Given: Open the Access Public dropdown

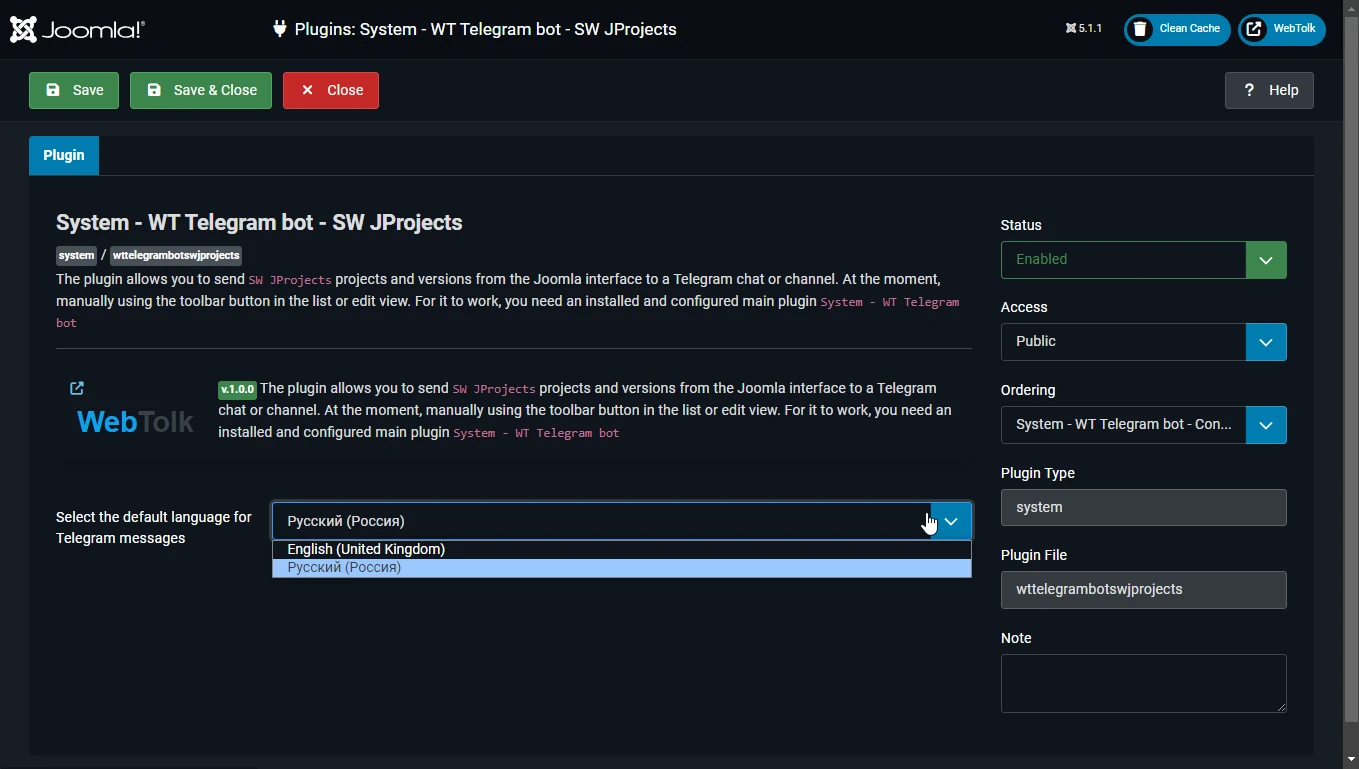Looking at the screenshot, I should point(1143,342).
